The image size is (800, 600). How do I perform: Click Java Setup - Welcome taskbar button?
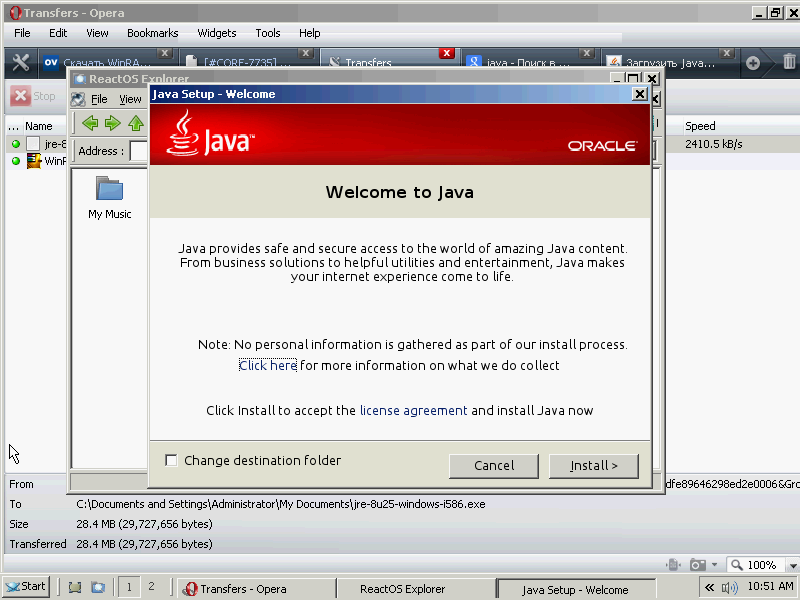coord(575,589)
